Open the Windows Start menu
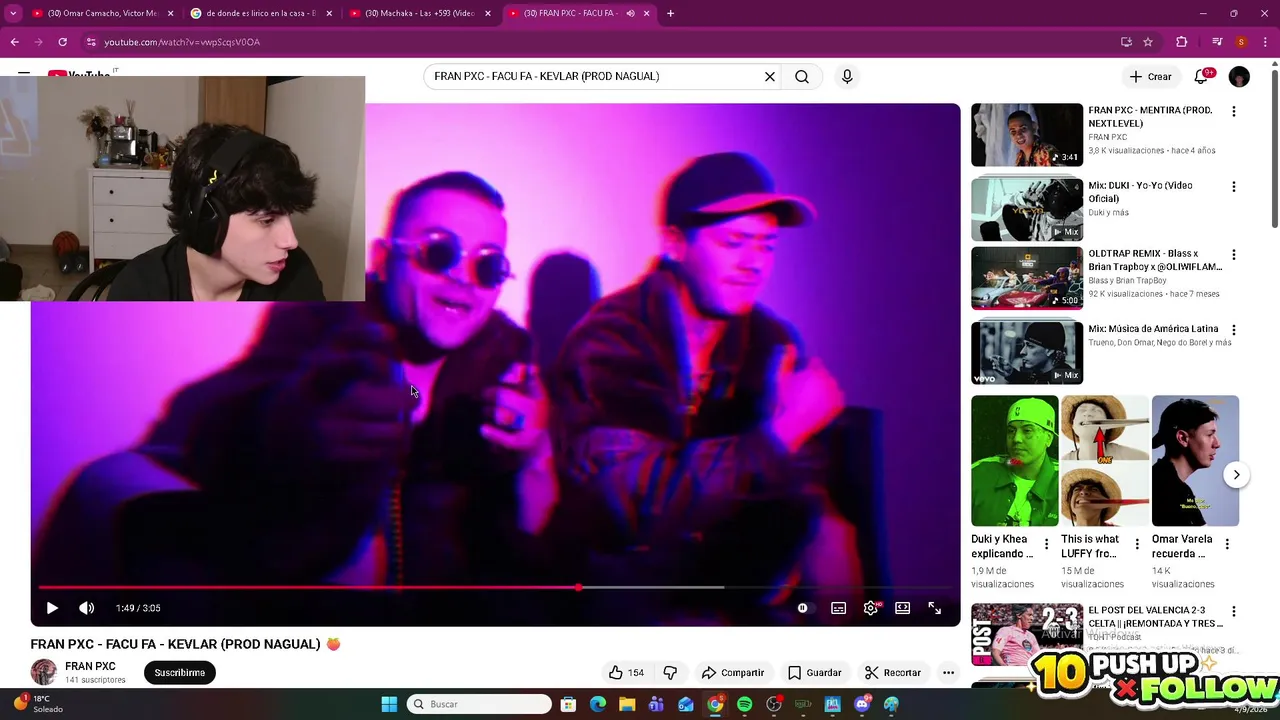Screen dimensions: 1280x720 [x=389, y=704]
